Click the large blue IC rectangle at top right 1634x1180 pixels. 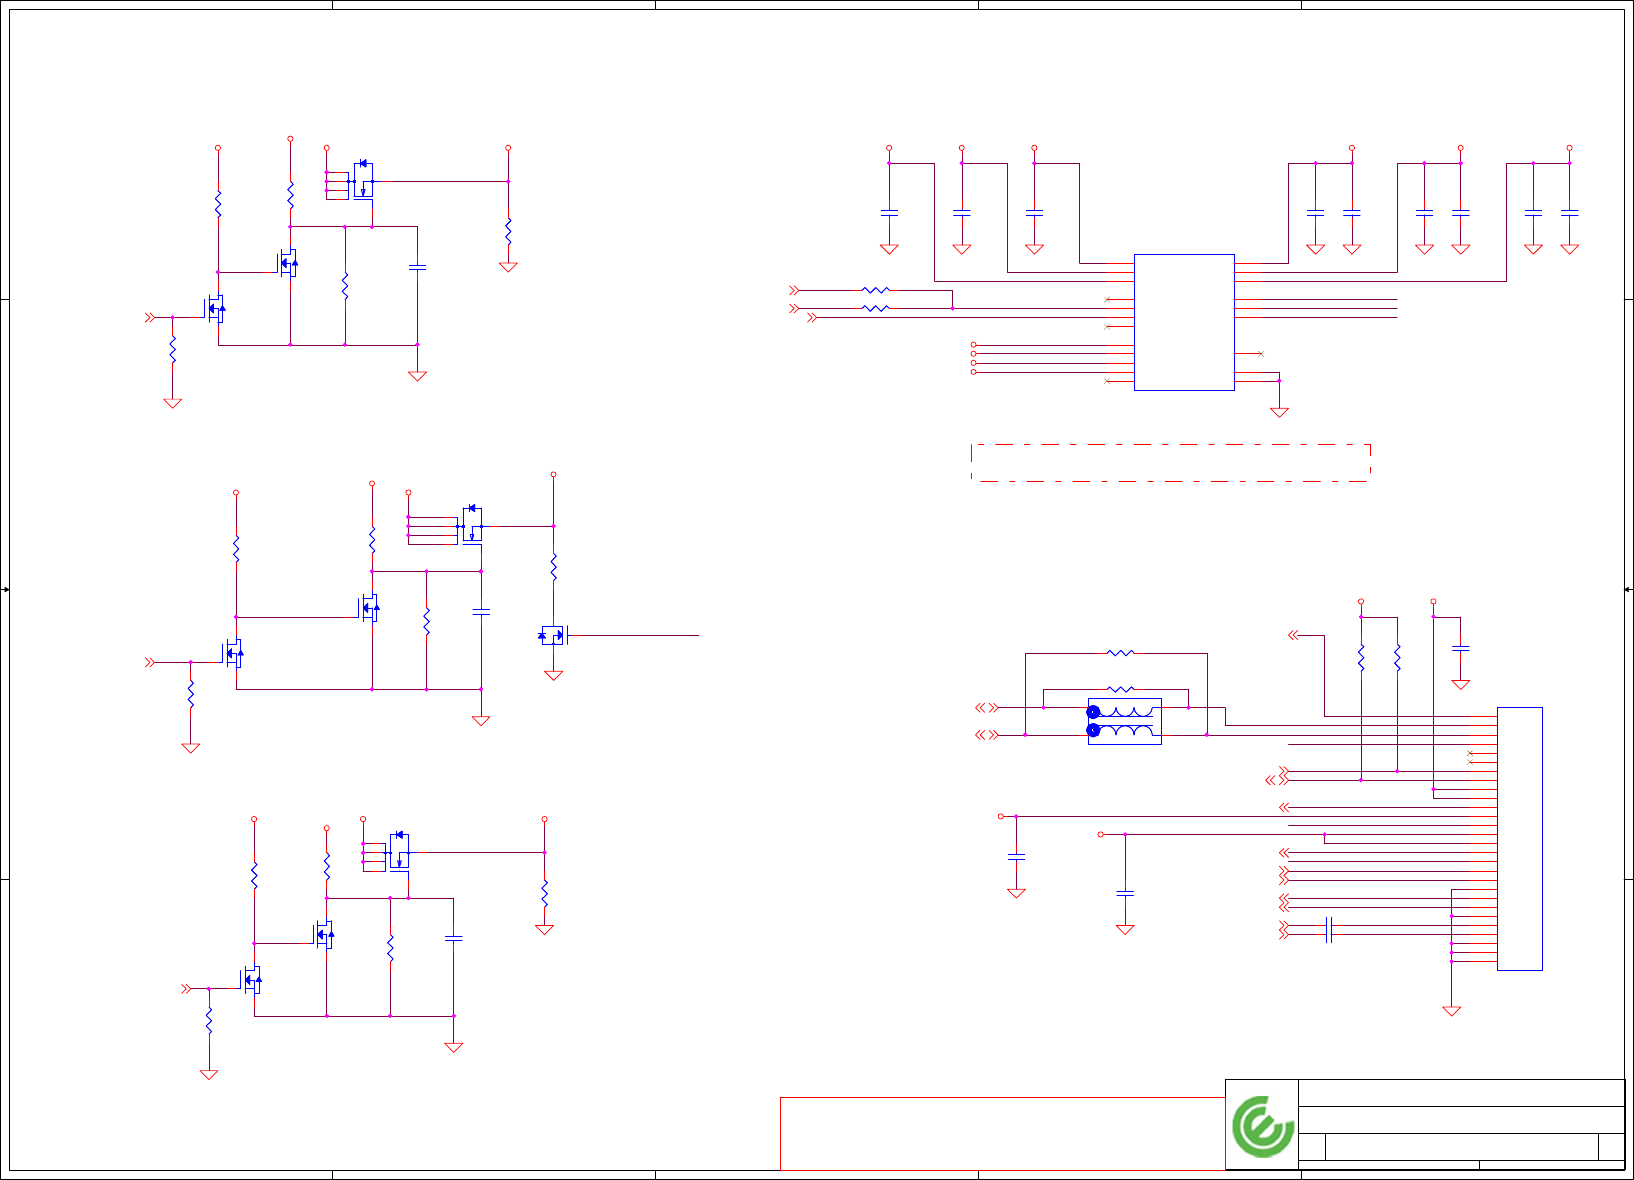1184,322
